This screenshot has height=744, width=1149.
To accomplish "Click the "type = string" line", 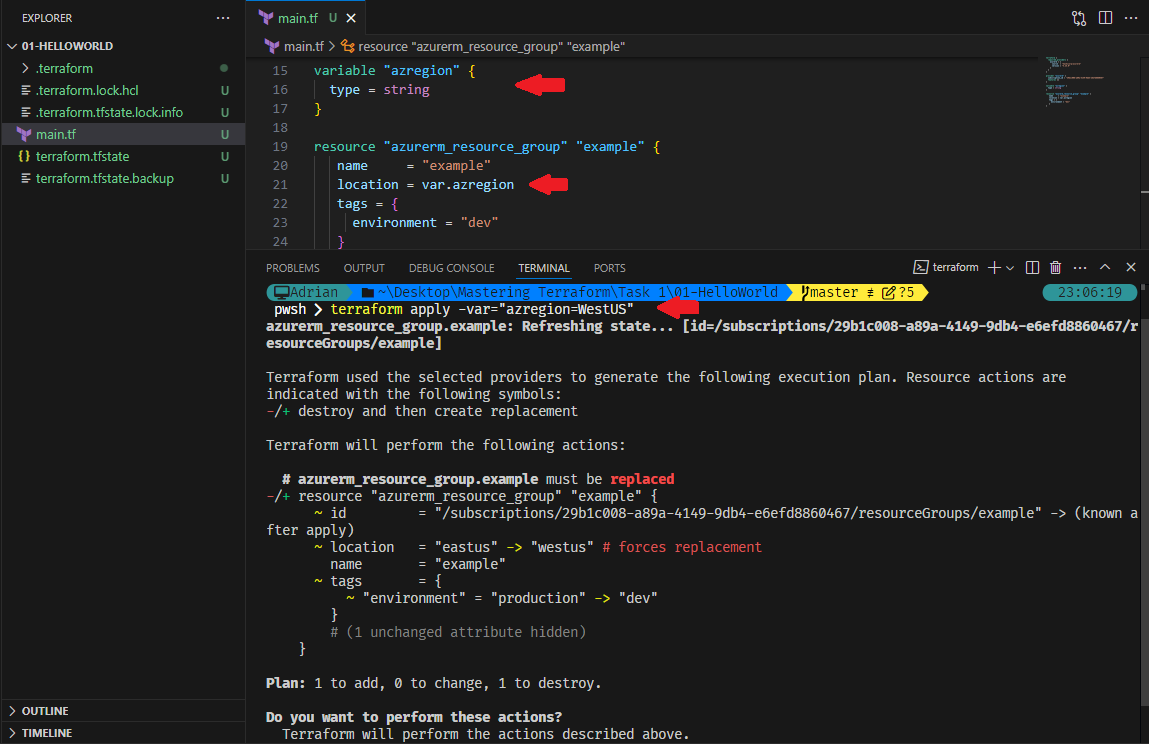I will point(379,89).
